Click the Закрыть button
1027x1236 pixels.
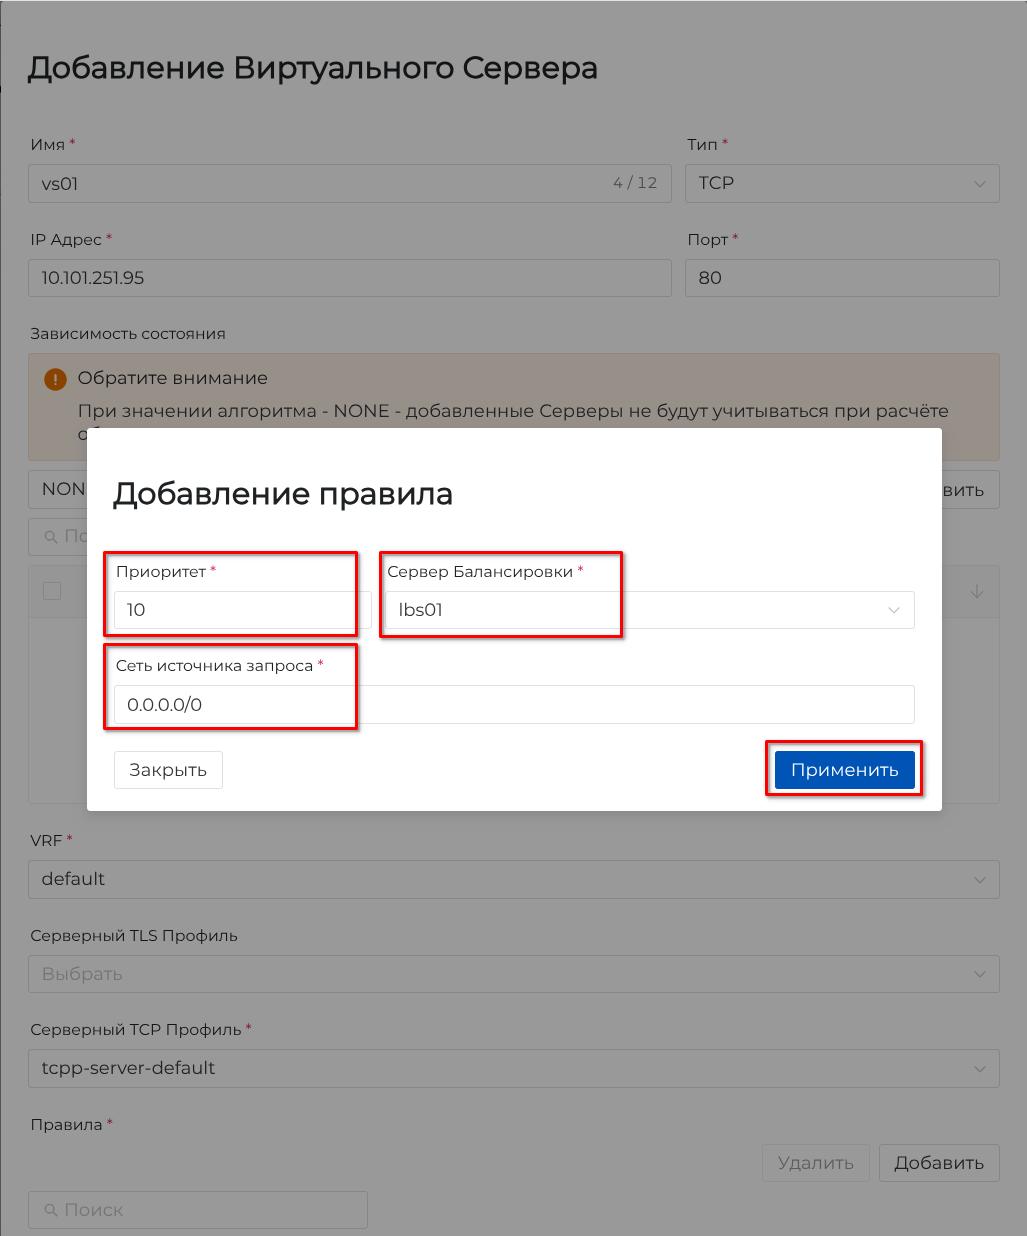pyautogui.click(x=168, y=770)
